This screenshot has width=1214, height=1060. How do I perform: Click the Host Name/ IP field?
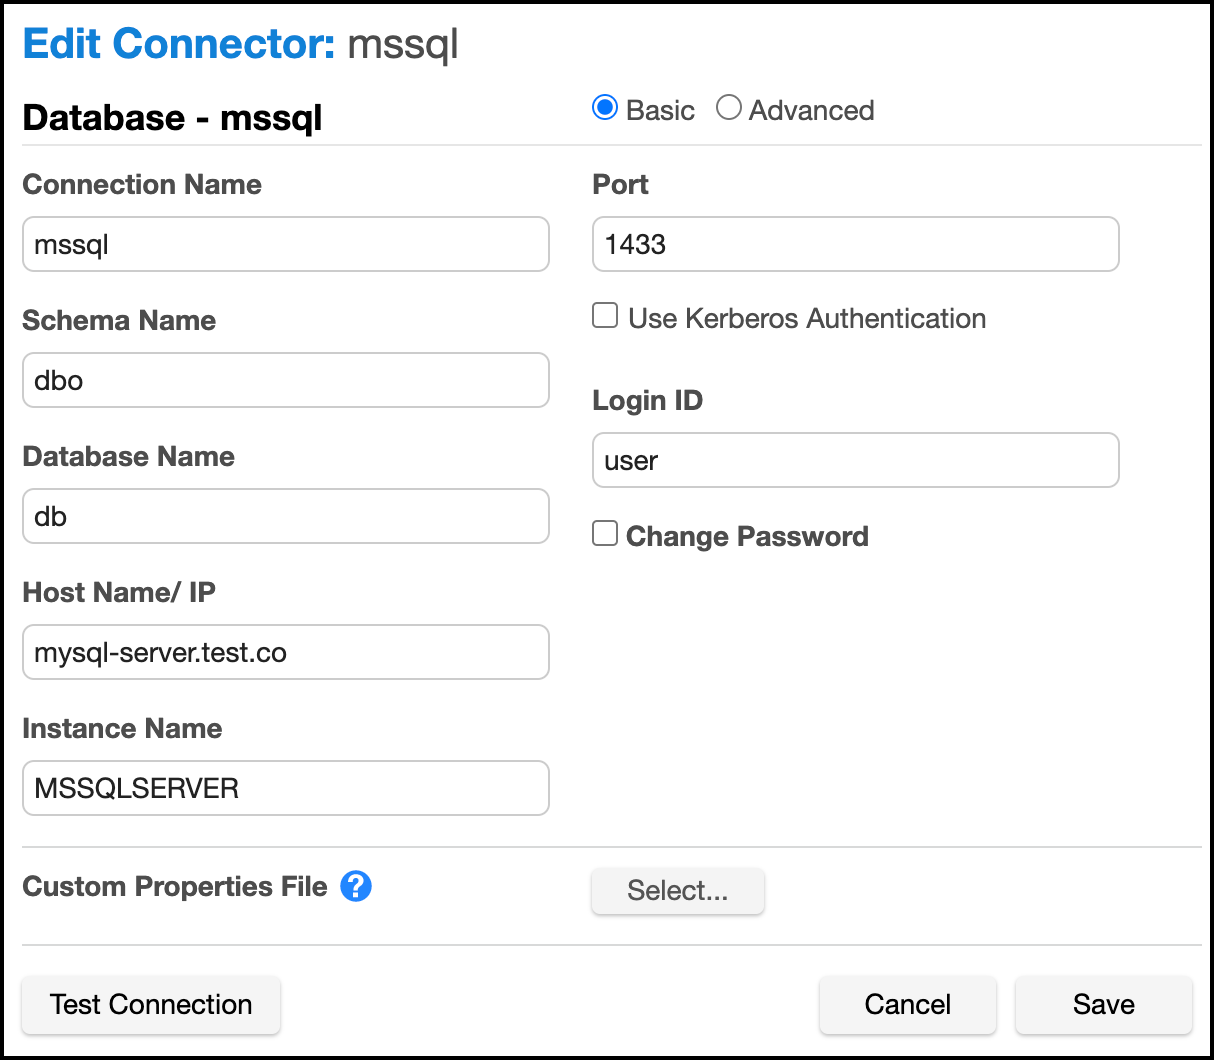(286, 653)
